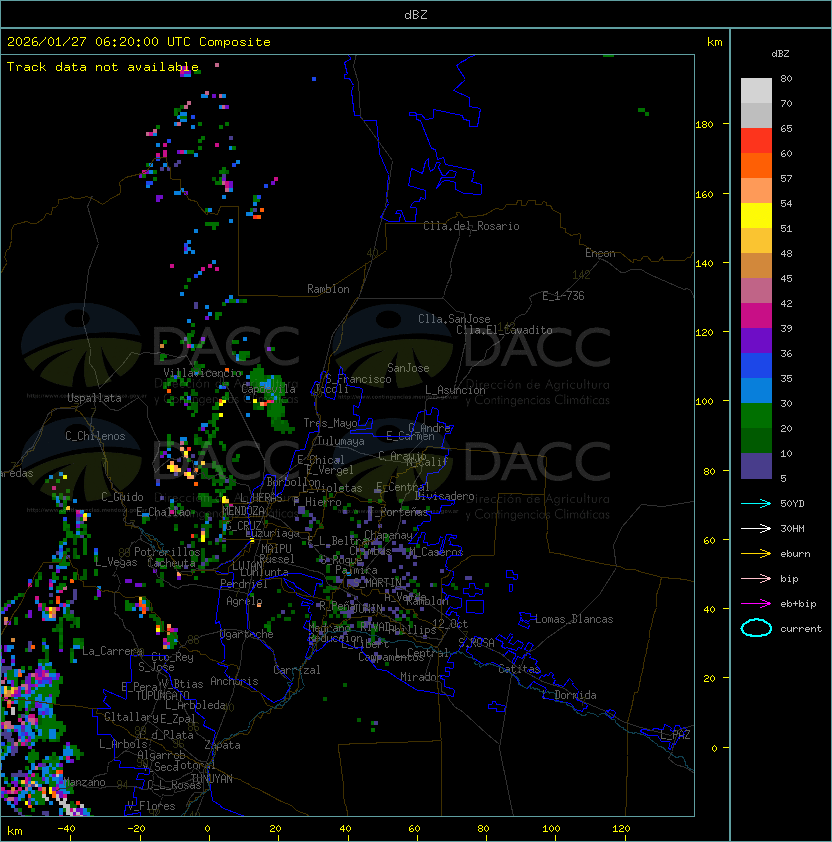The width and height of the screenshot is (832, 842).
Task: Click the bottom dark purple dBZ swatch
Action: click(x=756, y=465)
